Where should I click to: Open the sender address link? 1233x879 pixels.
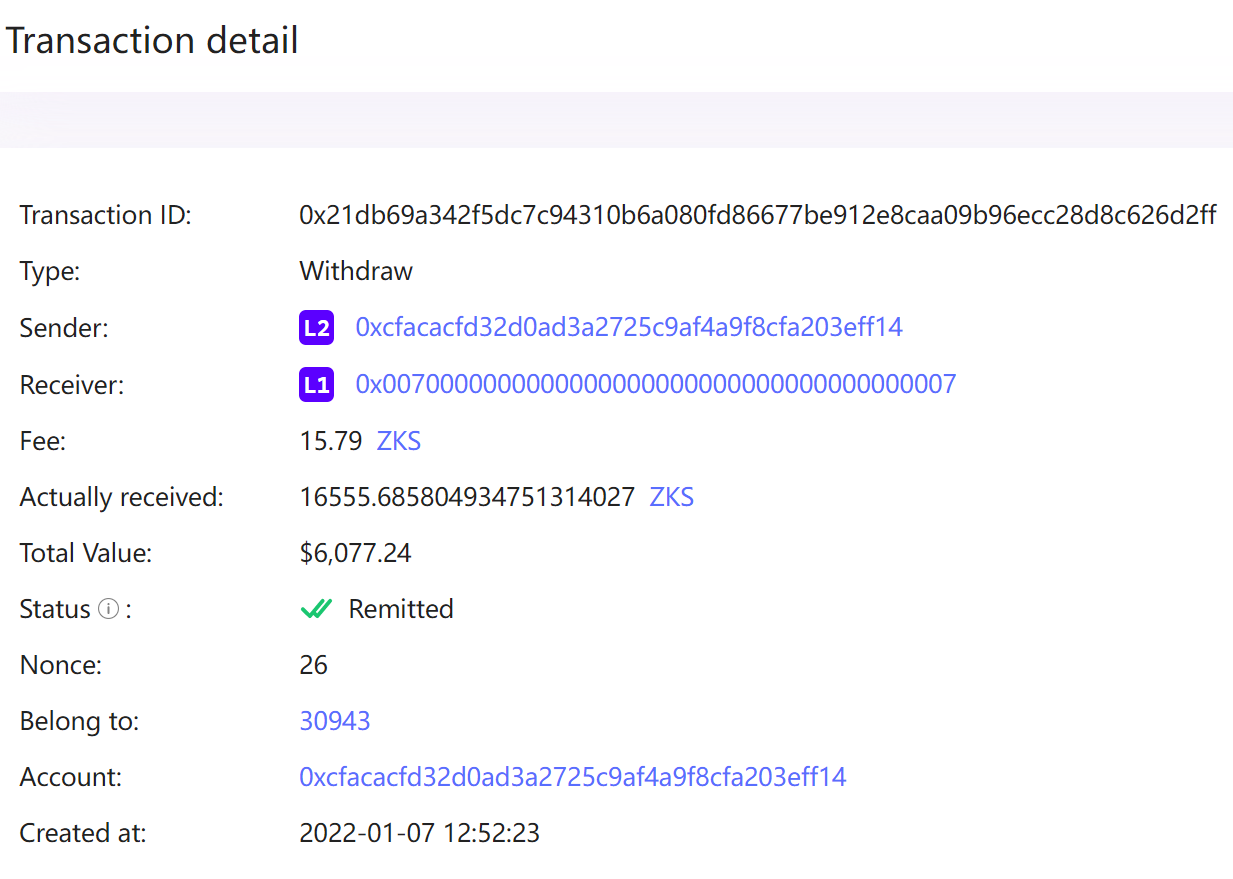[629, 327]
